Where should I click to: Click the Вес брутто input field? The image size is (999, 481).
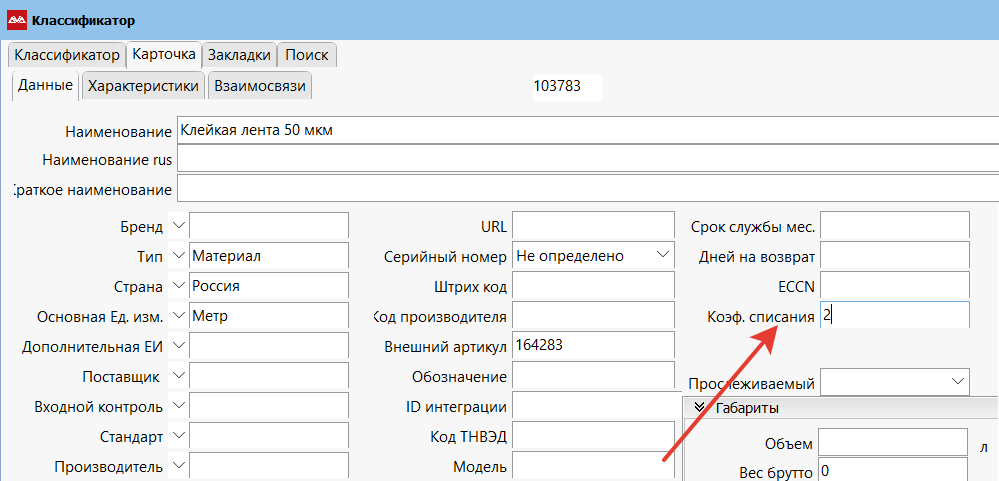pyautogui.click(x=892, y=471)
